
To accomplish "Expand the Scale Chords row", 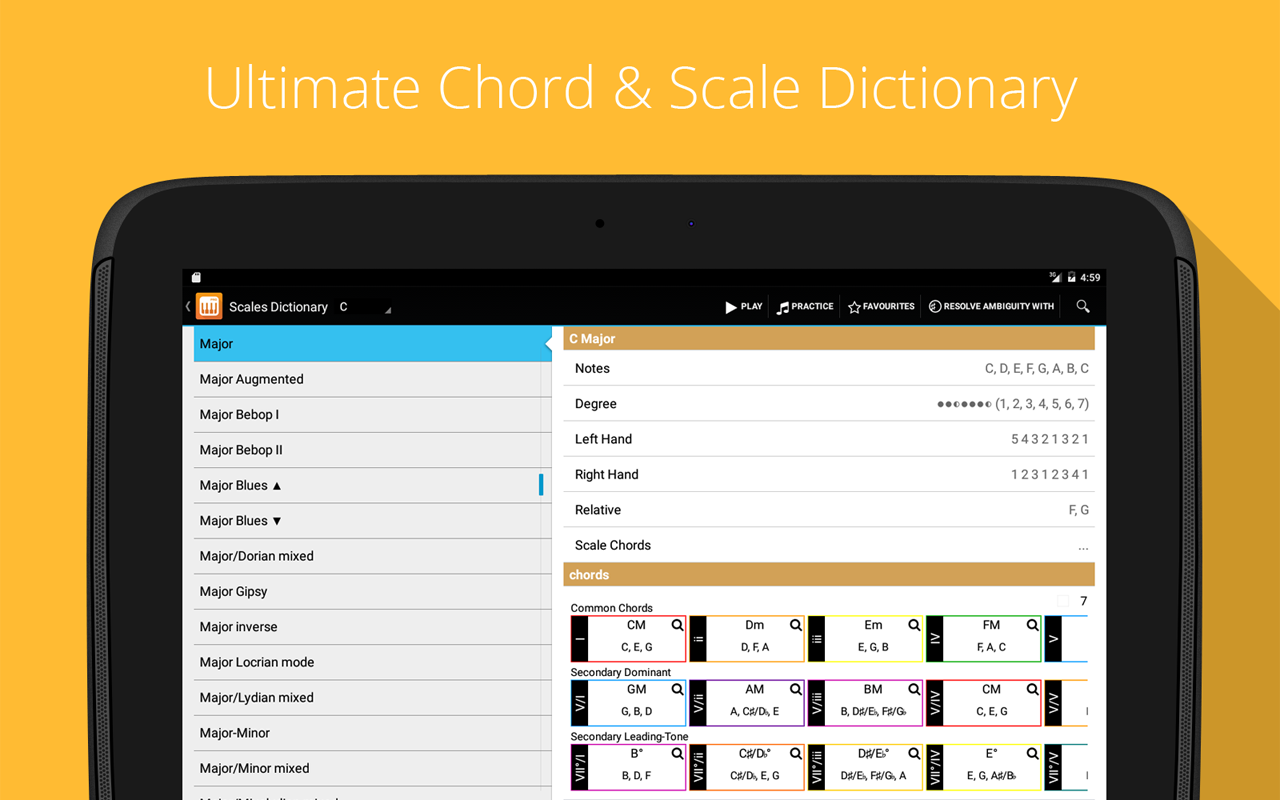I will click(x=829, y=545).
